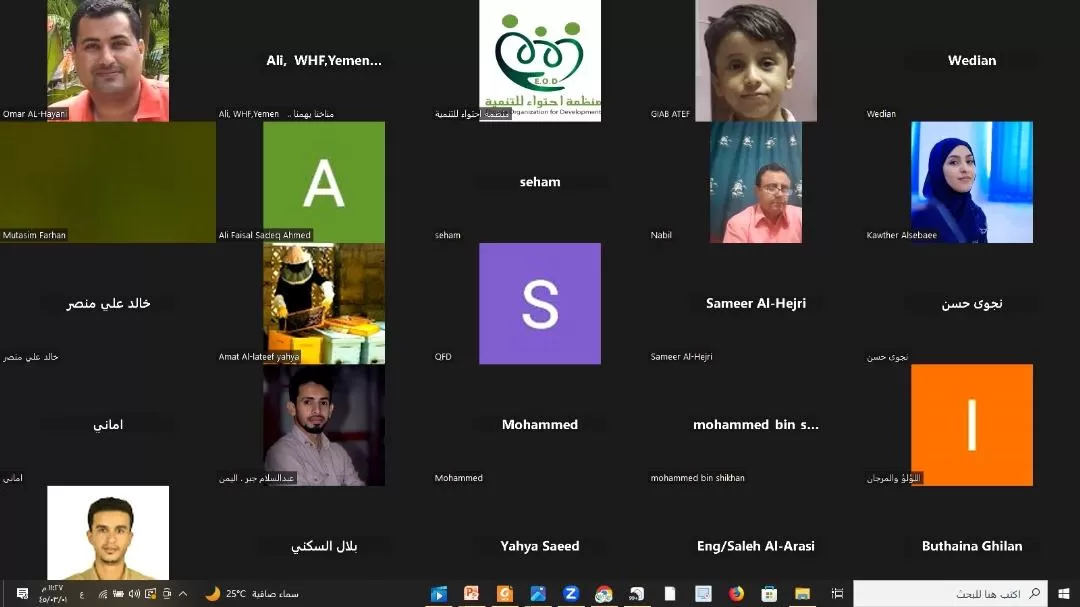1080x607 pixels.
Task: Open File Explorer from taskbar
Action: tap(802, 594)
